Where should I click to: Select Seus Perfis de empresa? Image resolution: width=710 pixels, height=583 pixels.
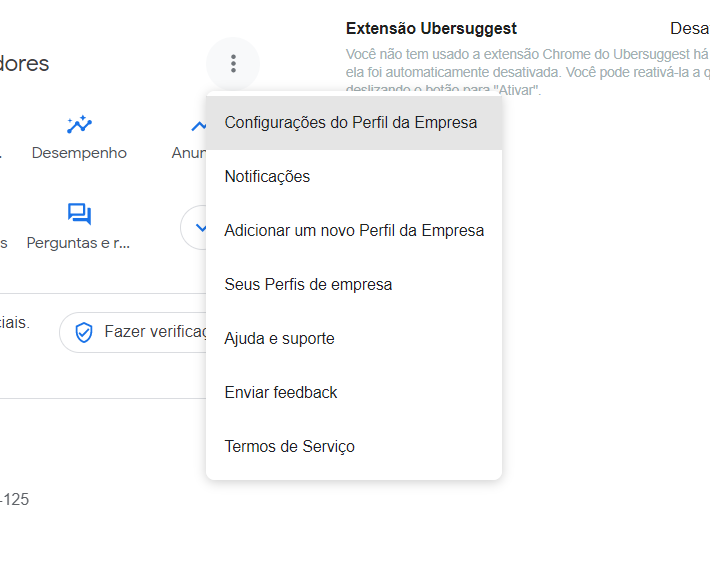pyautogui.click(x=354, y=284)
